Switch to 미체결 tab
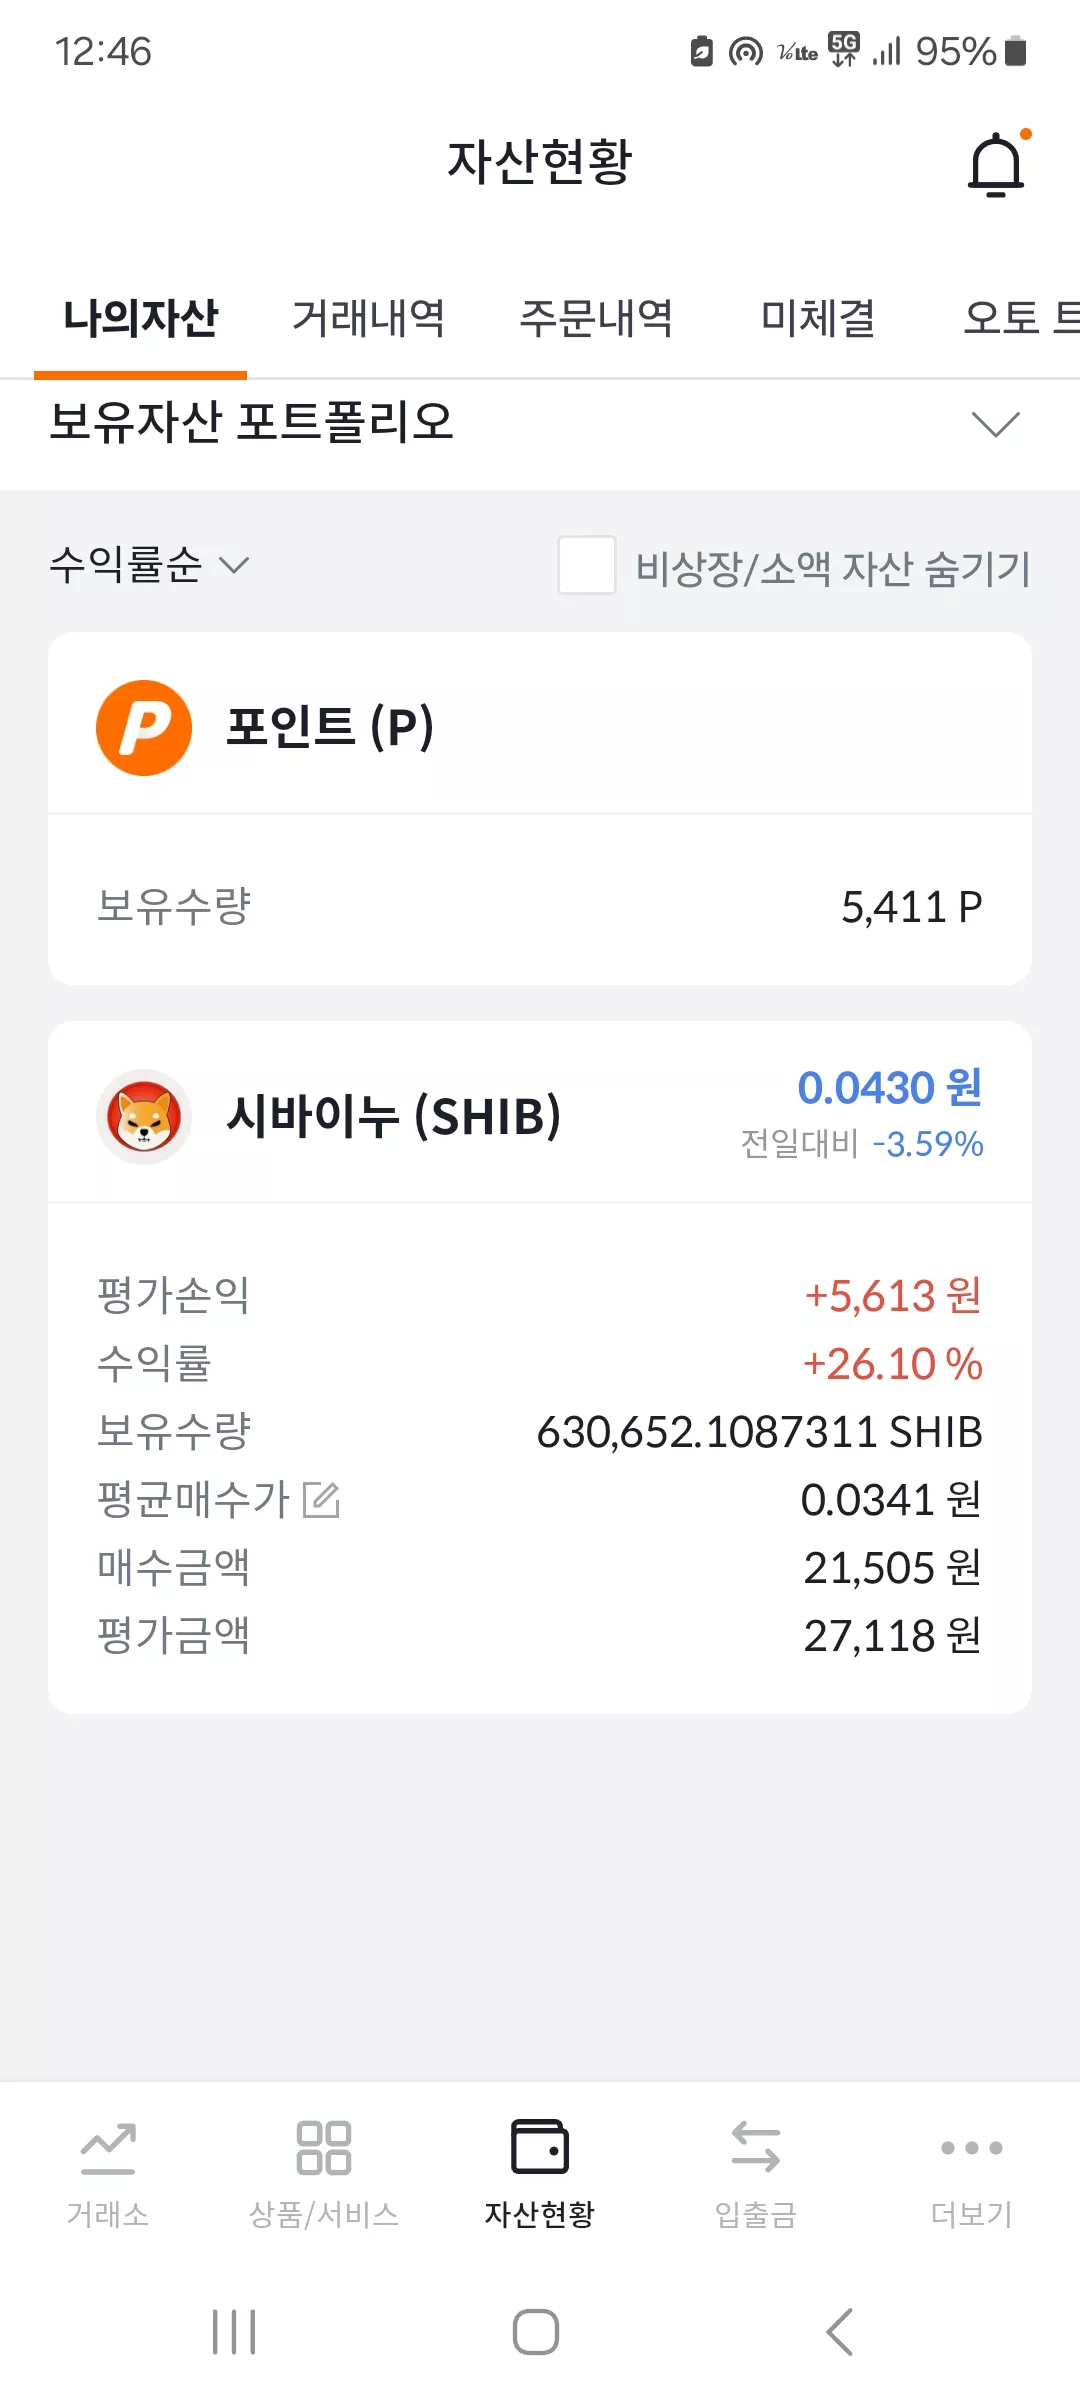 [819, 318]
